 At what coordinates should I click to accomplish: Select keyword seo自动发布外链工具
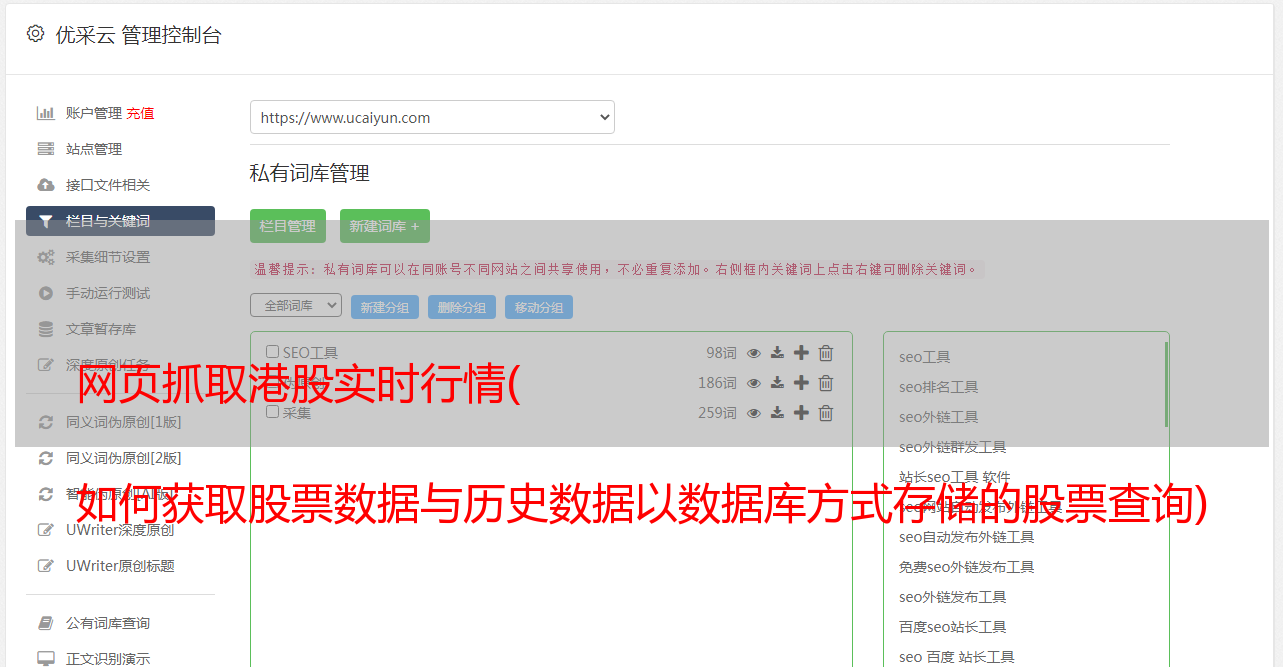tap(967, 537)
